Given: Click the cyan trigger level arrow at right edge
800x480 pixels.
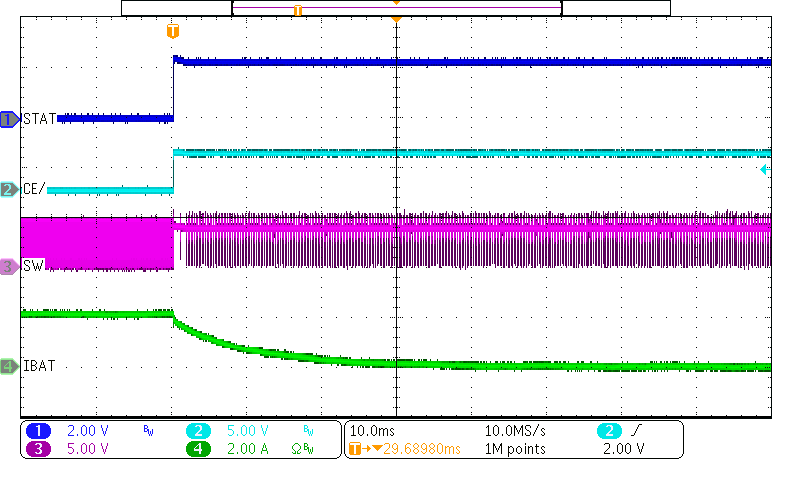Looking at the screenshot, I should (x=765, y=171).
